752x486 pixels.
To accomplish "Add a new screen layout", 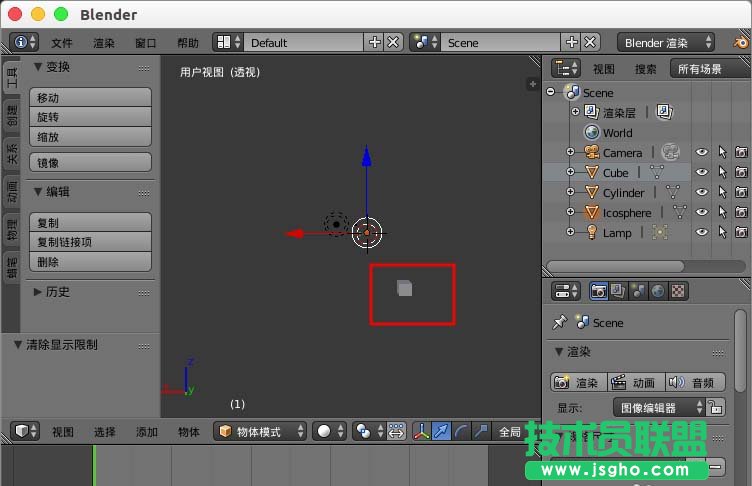I will tap(375, 43).
